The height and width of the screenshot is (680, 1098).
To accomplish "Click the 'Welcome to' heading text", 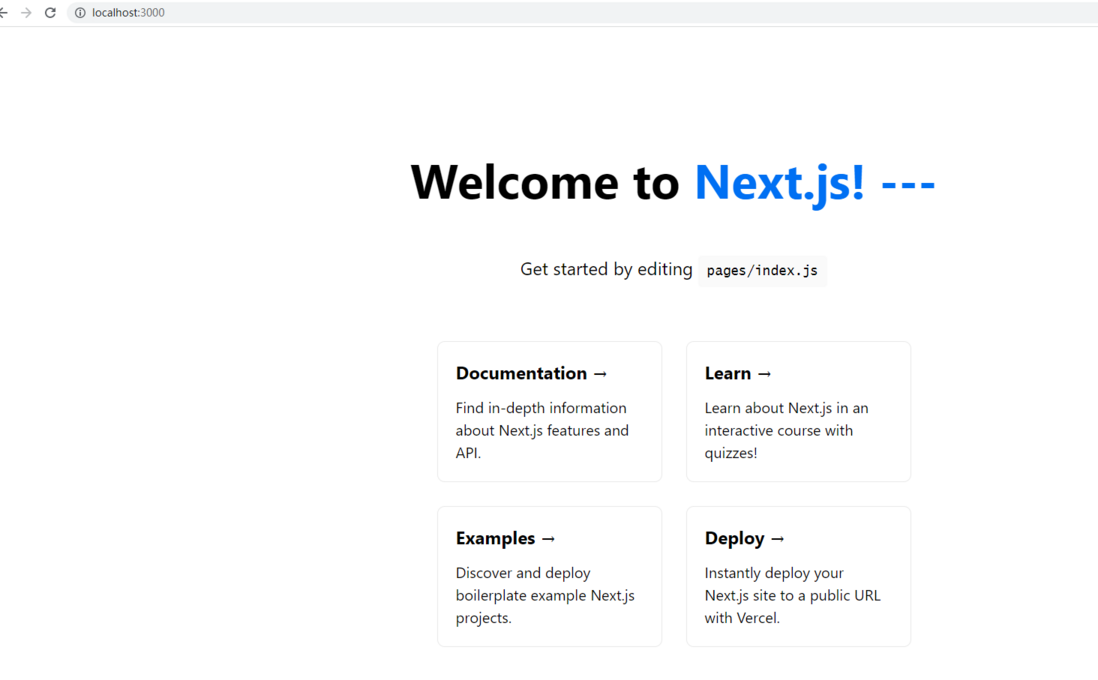I will pyautogui.click(x=545, y=182).
